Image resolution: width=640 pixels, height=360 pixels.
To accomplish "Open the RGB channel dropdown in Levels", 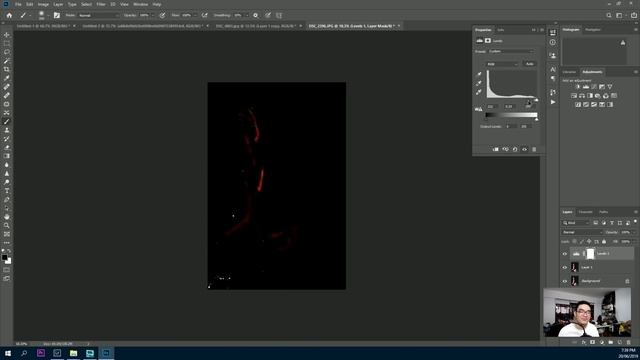I will (x=502, y=64).
